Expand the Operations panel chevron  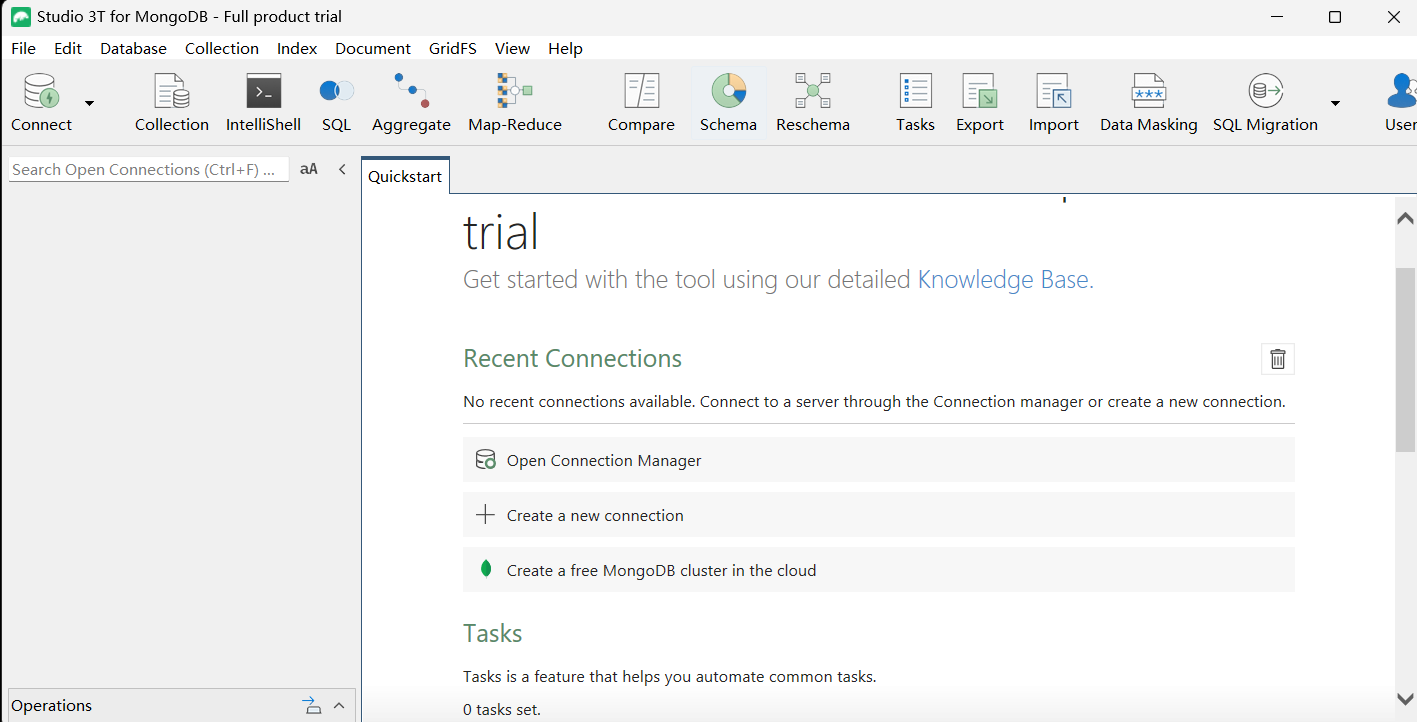(x=339, y=705)
